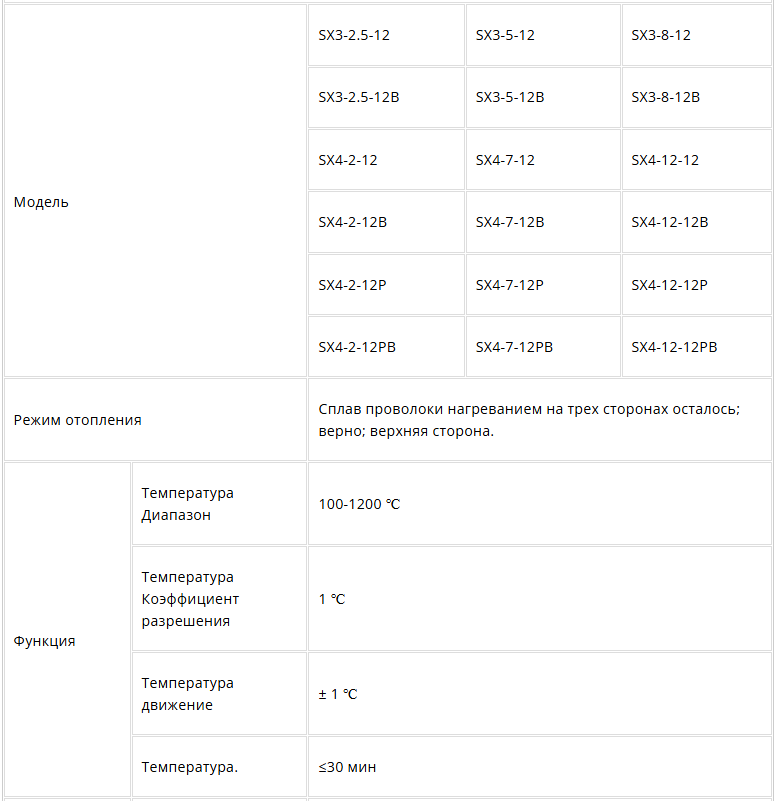The image size is (781, 801).
Task: Click the SX4-2-12 model entry
Action: click(386, 160)
